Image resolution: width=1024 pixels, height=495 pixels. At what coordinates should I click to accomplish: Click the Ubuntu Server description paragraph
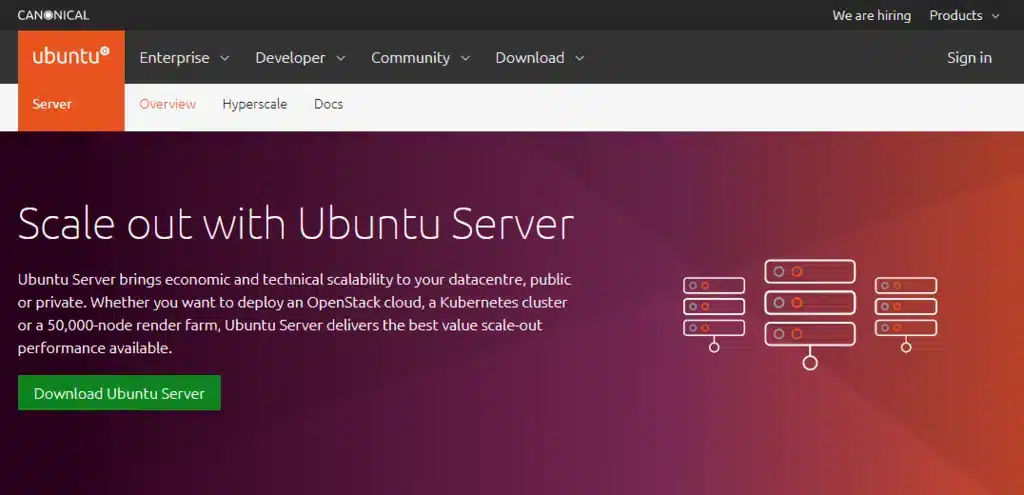(x=295, y=314)
